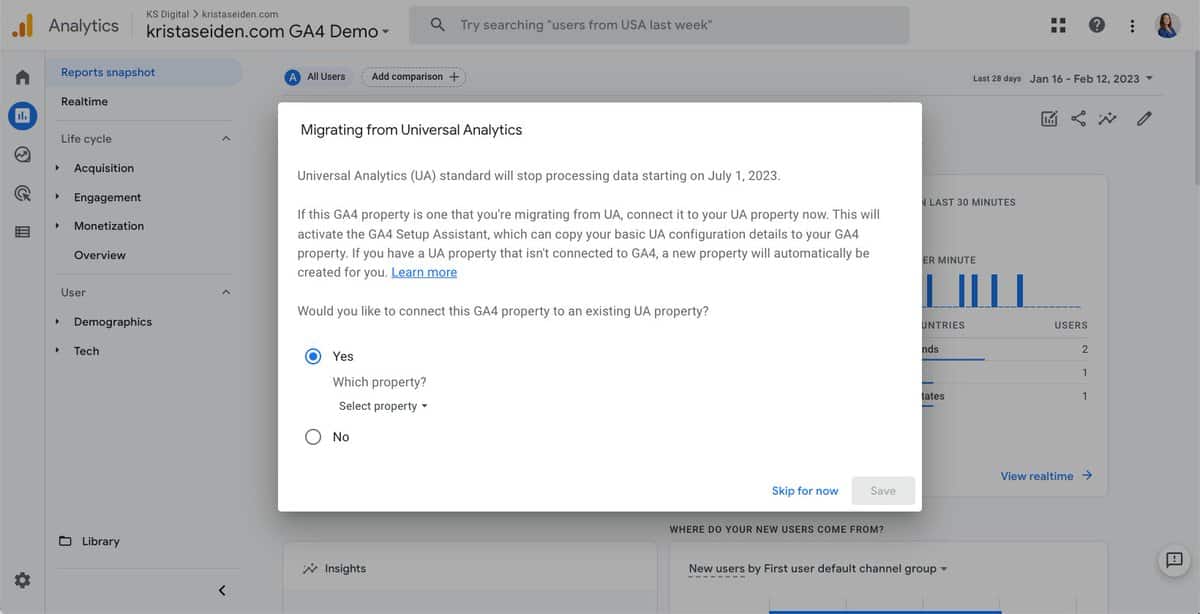Click the Learn more link
The image size is (1200, 614).
[x=423, y=271]
